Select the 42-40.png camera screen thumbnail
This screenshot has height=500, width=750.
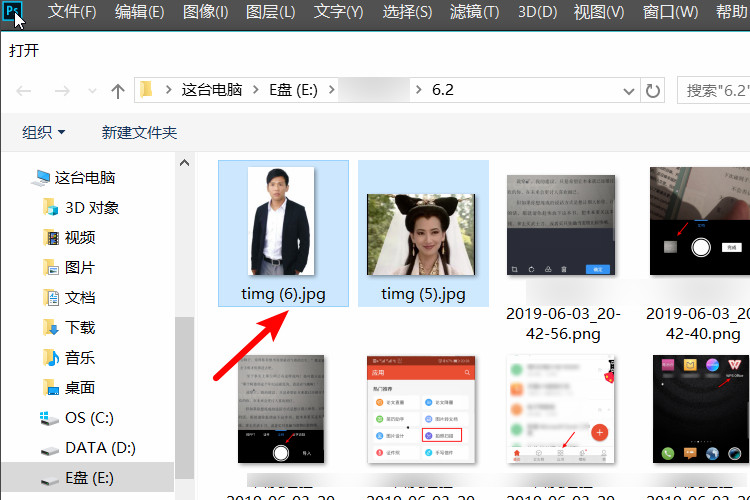tap(700, 221)
